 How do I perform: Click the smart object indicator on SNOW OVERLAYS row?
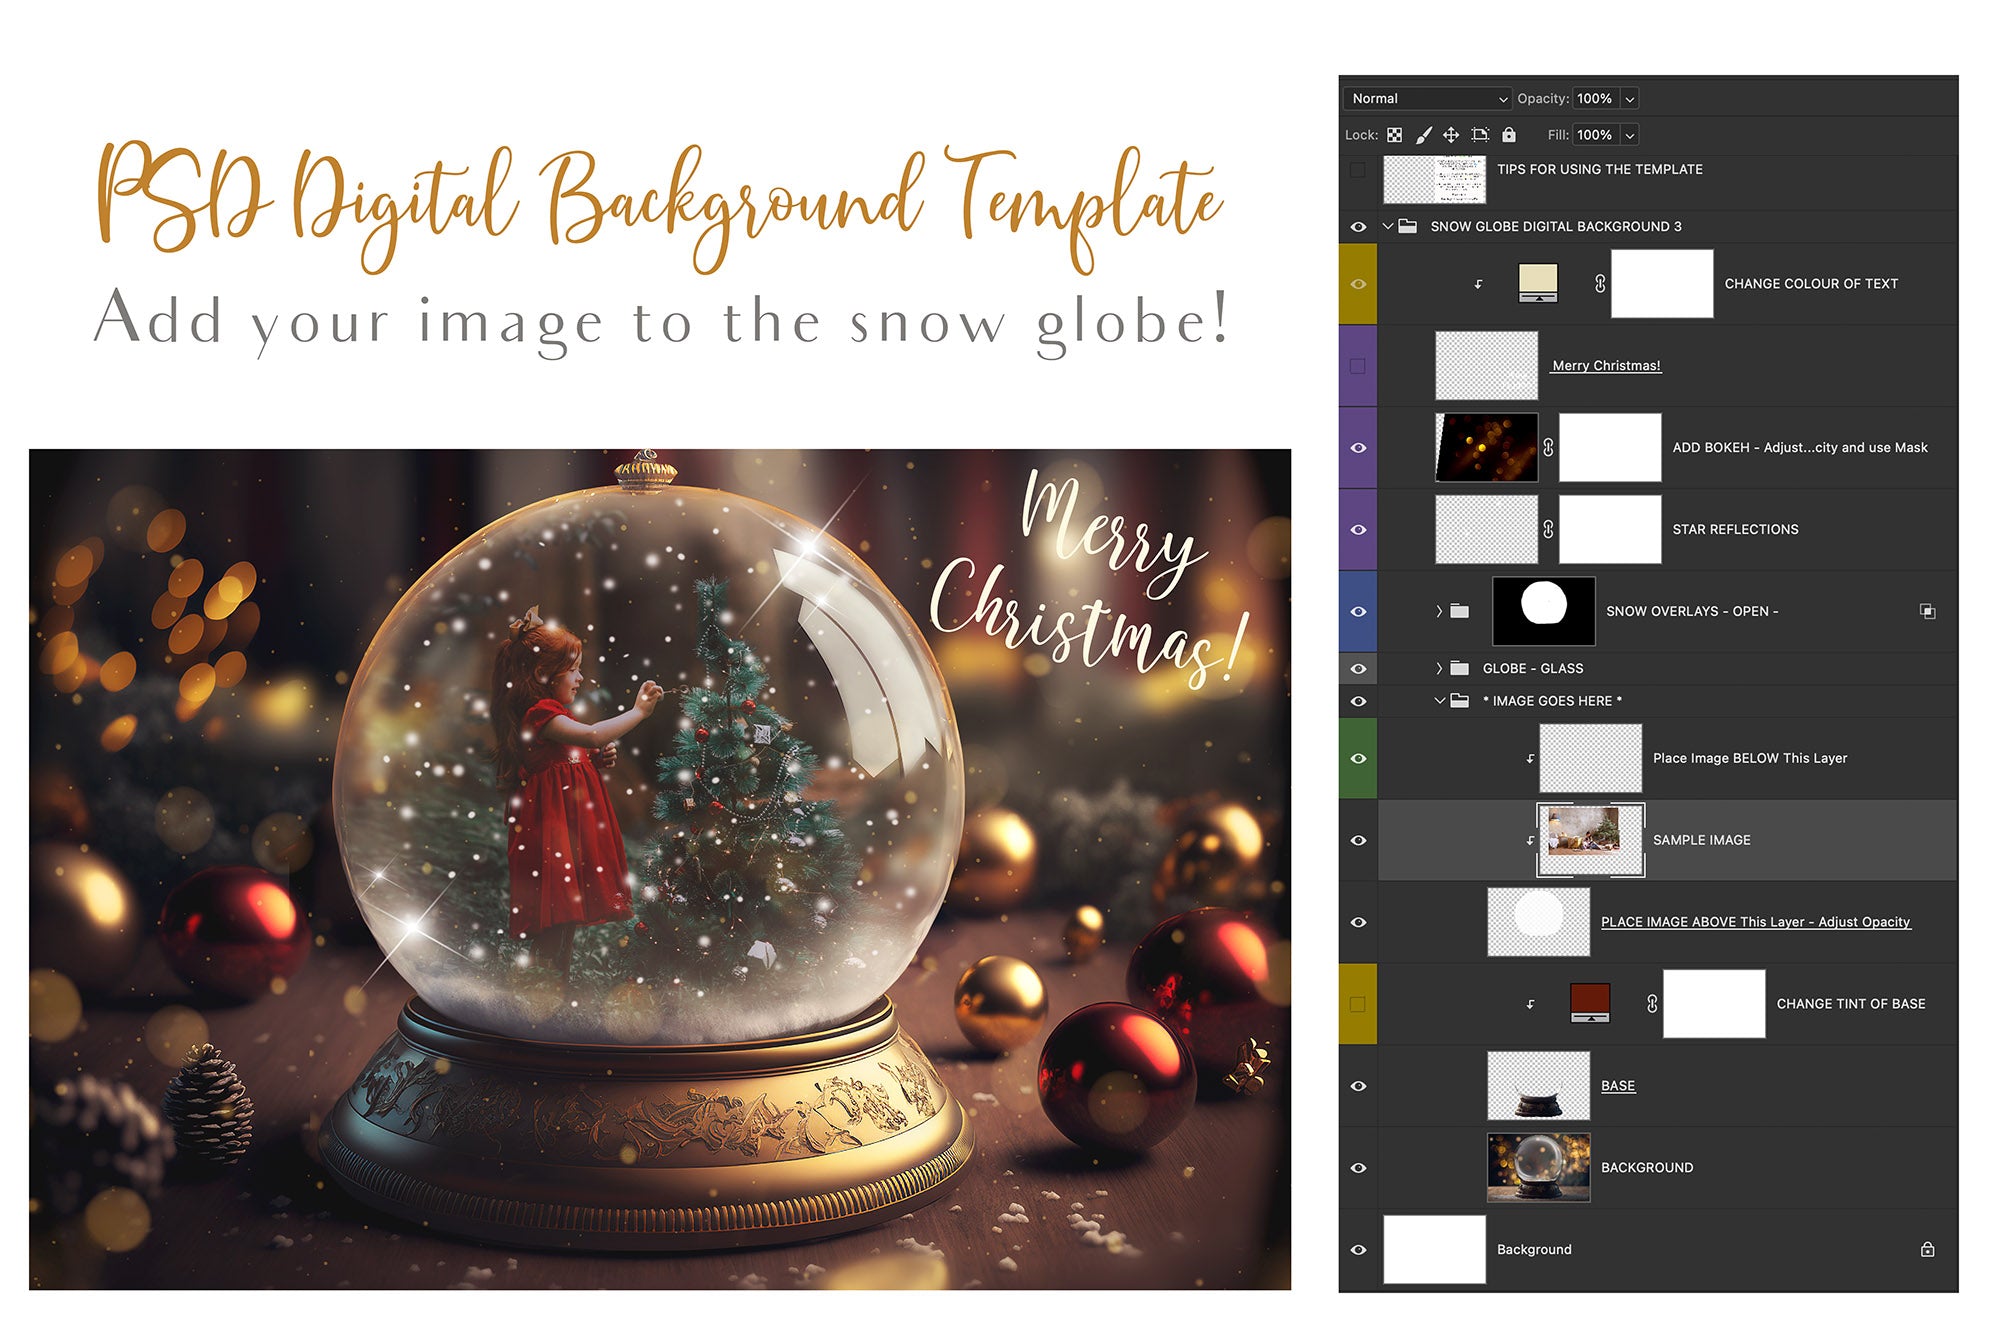pyautogui.click(x=1928, y=611)
